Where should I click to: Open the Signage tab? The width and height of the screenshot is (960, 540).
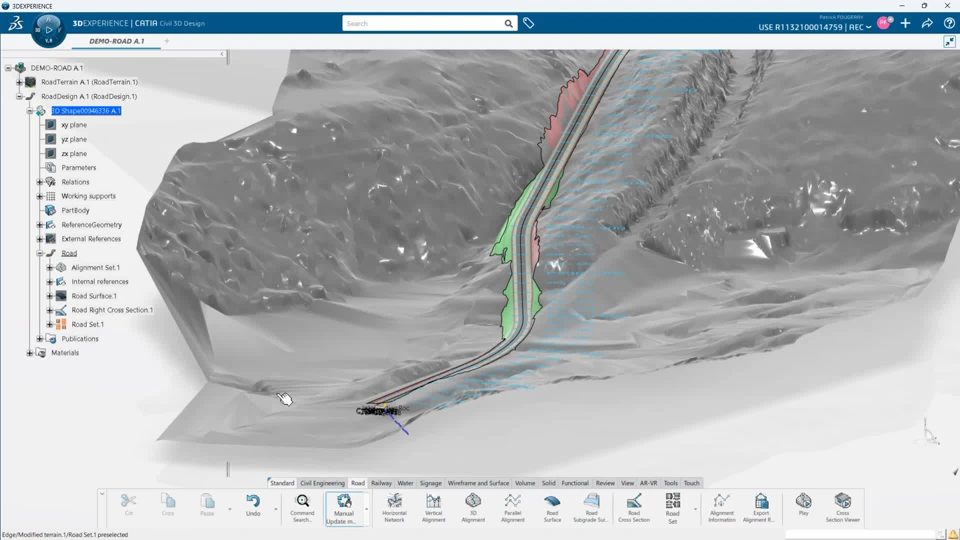tap(430, 483)
